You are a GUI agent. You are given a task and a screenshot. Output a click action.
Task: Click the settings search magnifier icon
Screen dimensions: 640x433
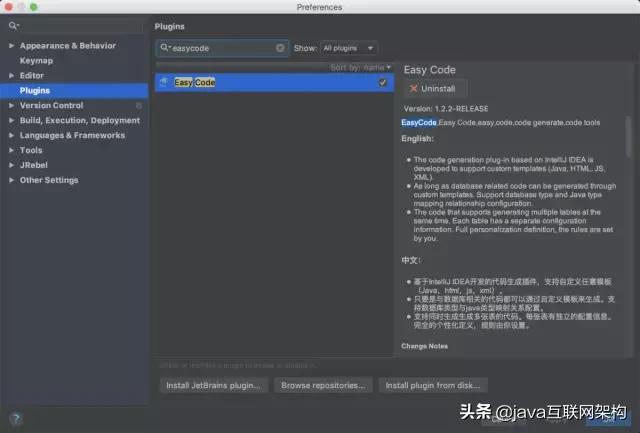[13, 26]
